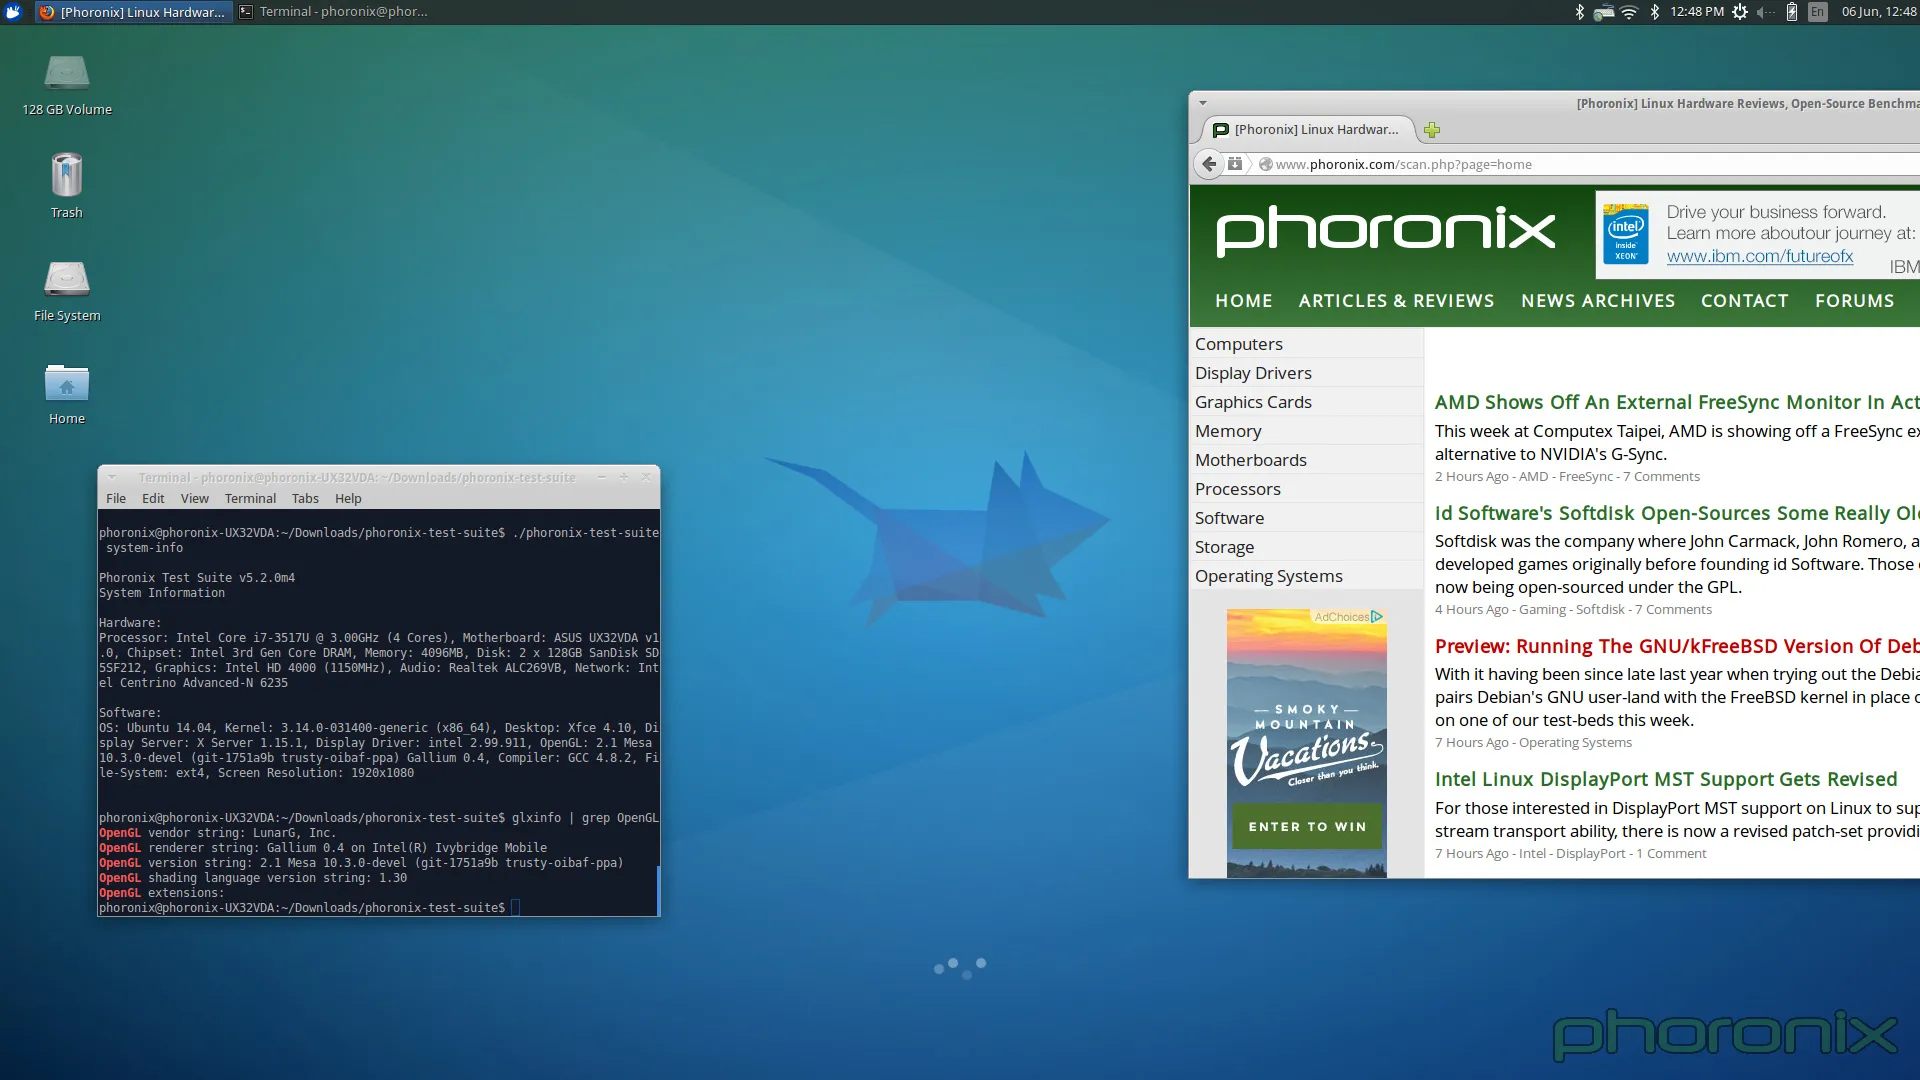The width and height of the screenshot is (1920, 1080).
Task: Open Terminal window menu arrow in titlebar
Action: [x=112, y=477]
